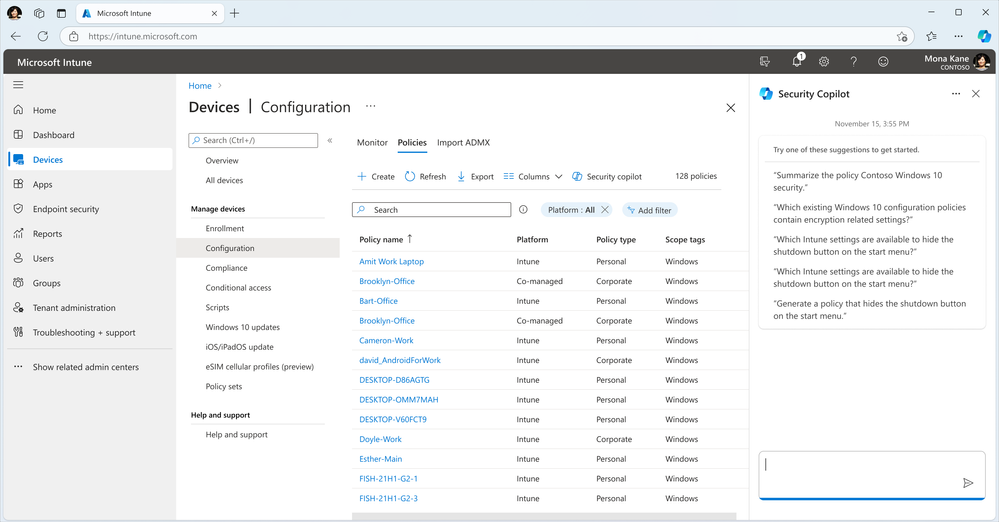Refresh the browser page
Viewport: 999px width, 522px height.
pos(43,36)
